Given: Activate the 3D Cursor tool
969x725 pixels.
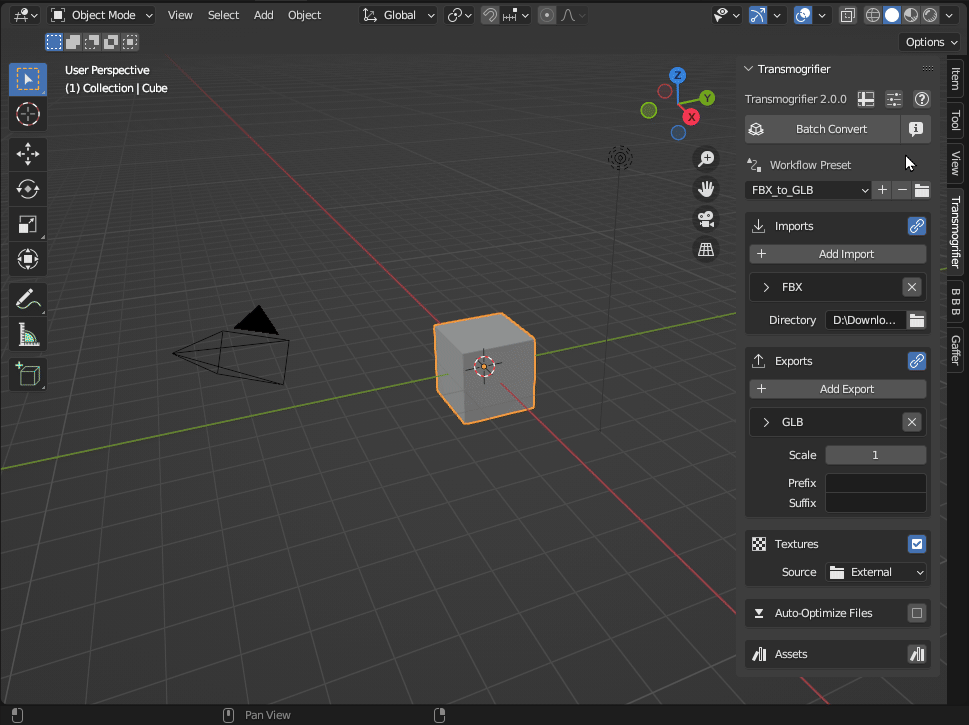Looking at the screenshot, I should [28, 115].
